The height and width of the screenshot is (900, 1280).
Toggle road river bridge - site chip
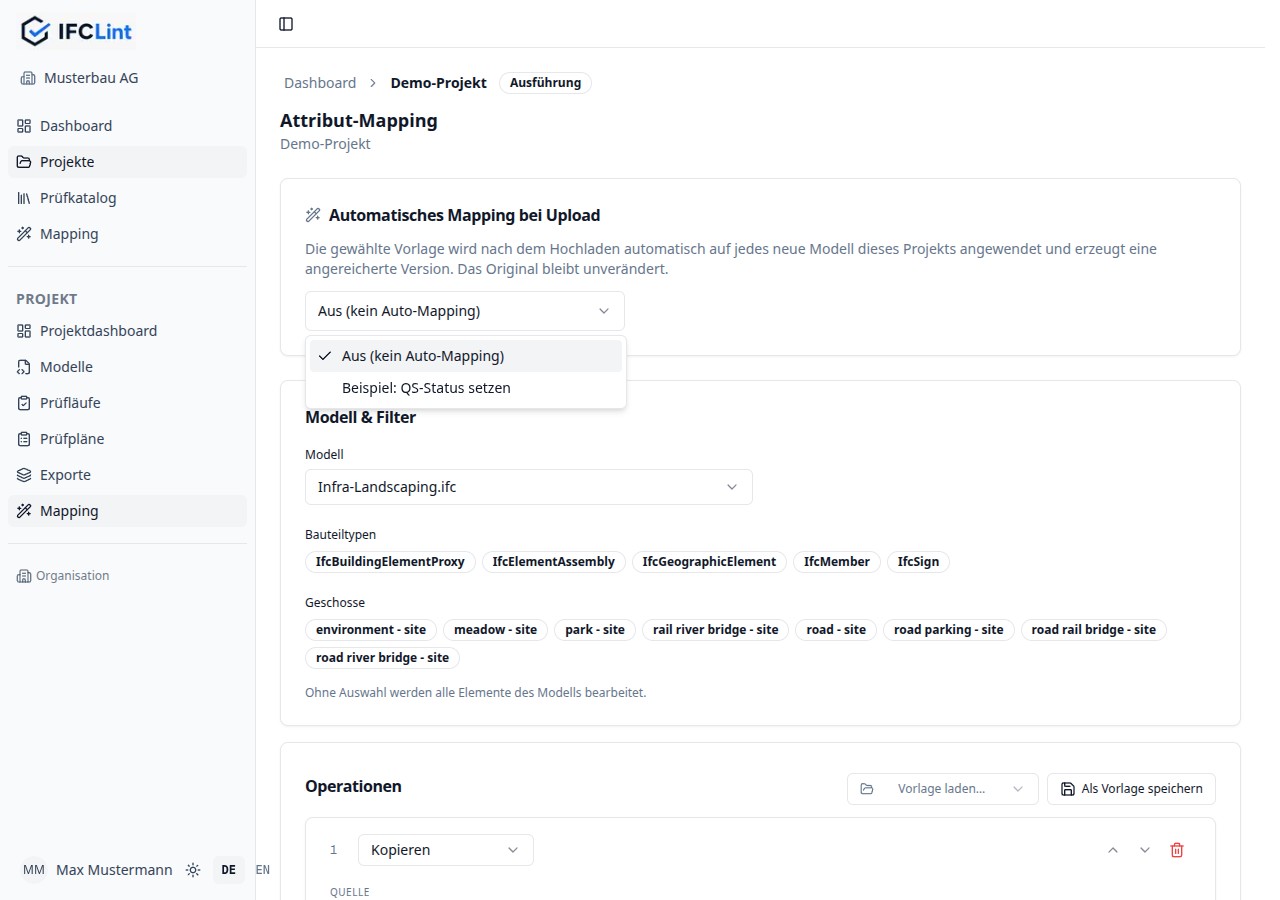[x=383, y=658]
